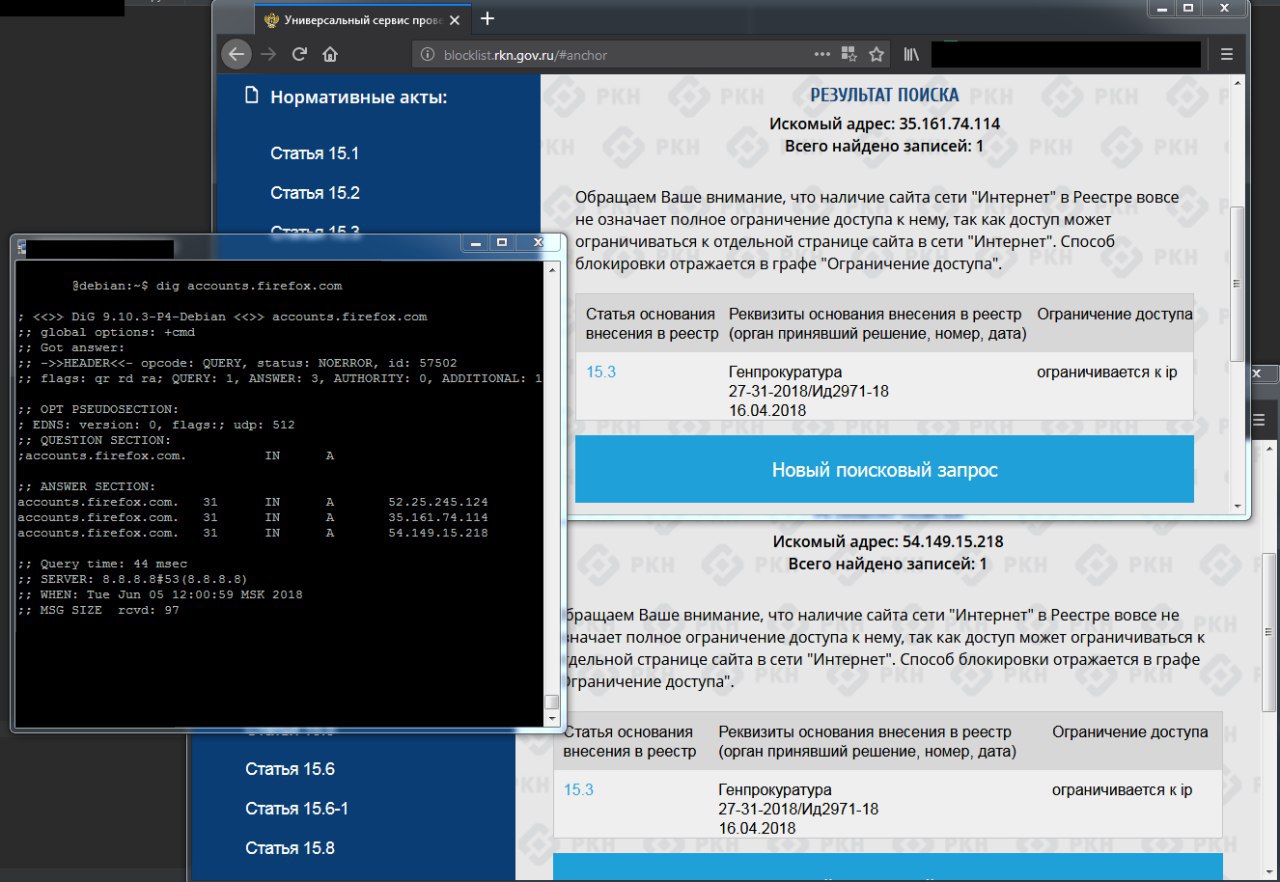Show site information icon in address bar

coord(427,55)
